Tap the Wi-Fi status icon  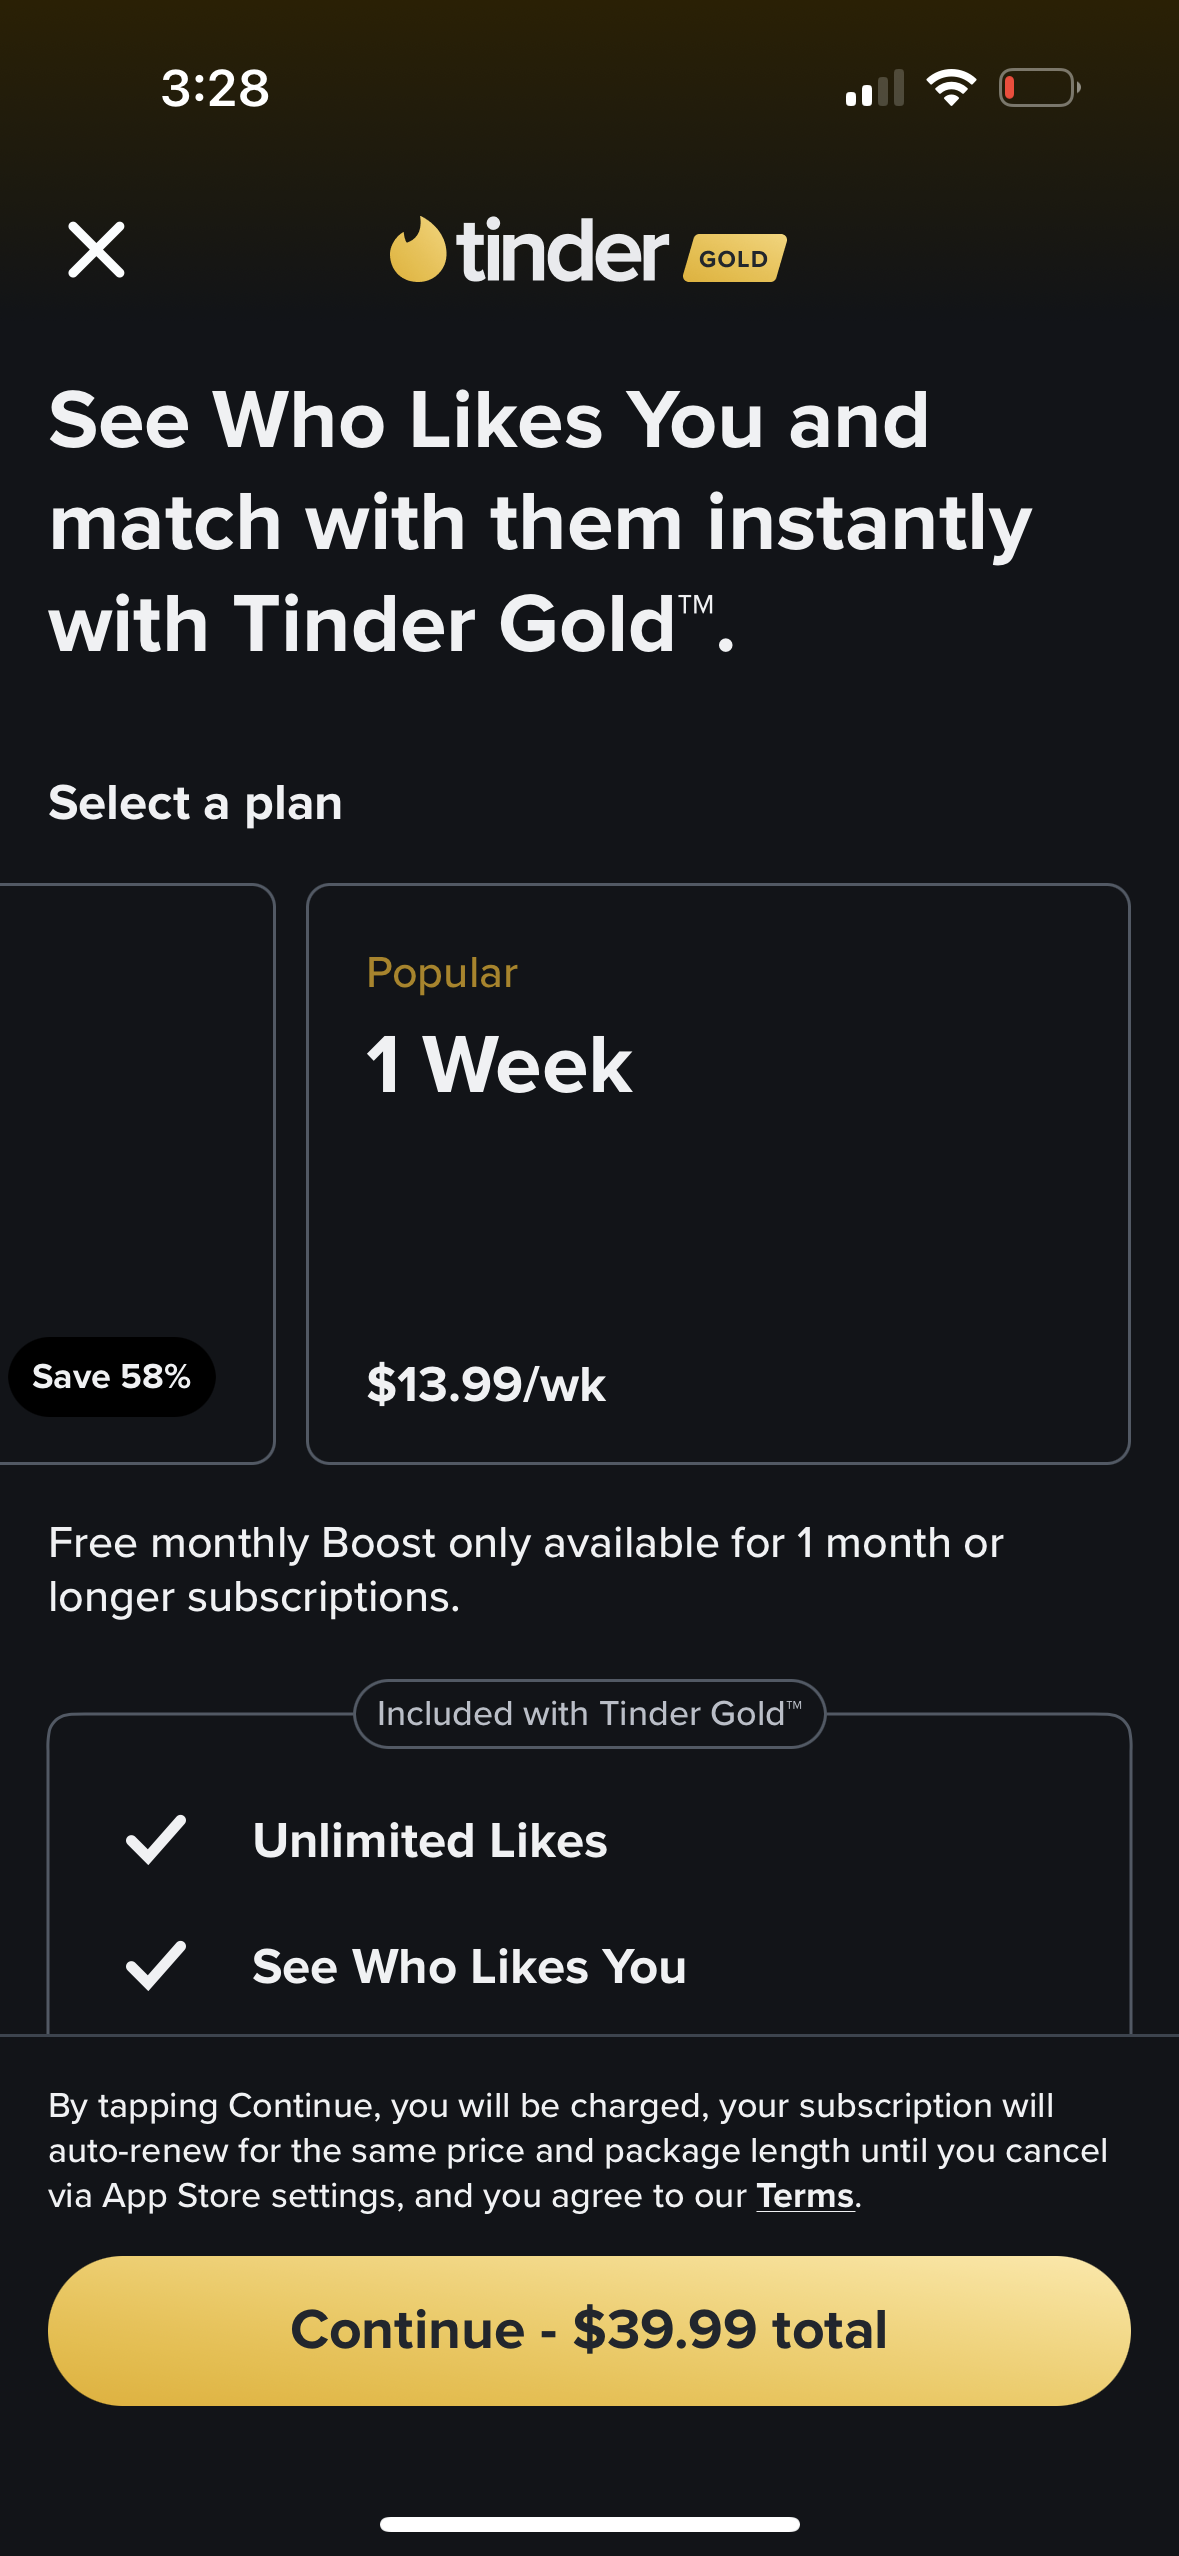[951, 88]
